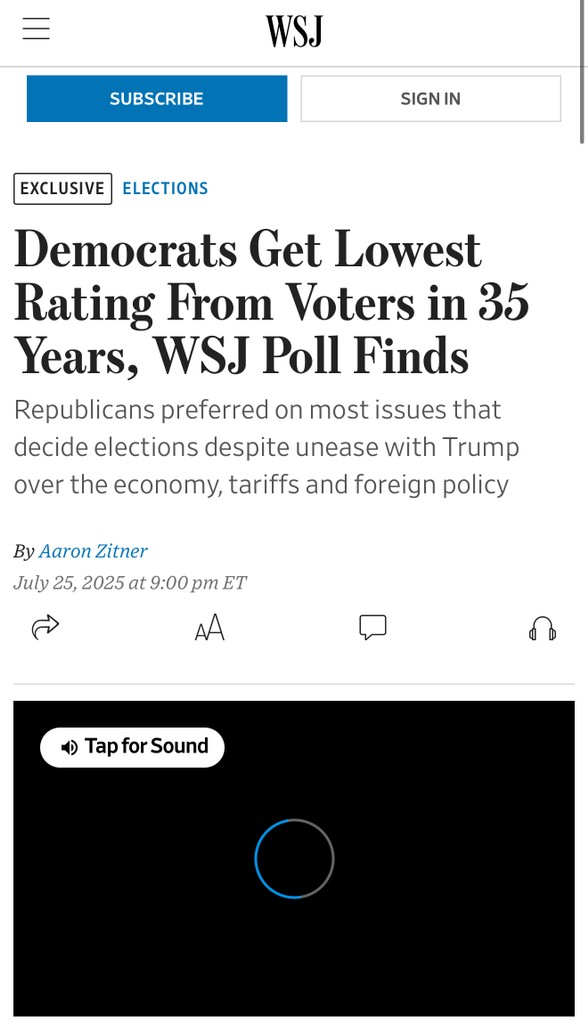Select the Exclusive tag label
Viewport: 588px width, 1024px height.
click(x=63, y=189)
